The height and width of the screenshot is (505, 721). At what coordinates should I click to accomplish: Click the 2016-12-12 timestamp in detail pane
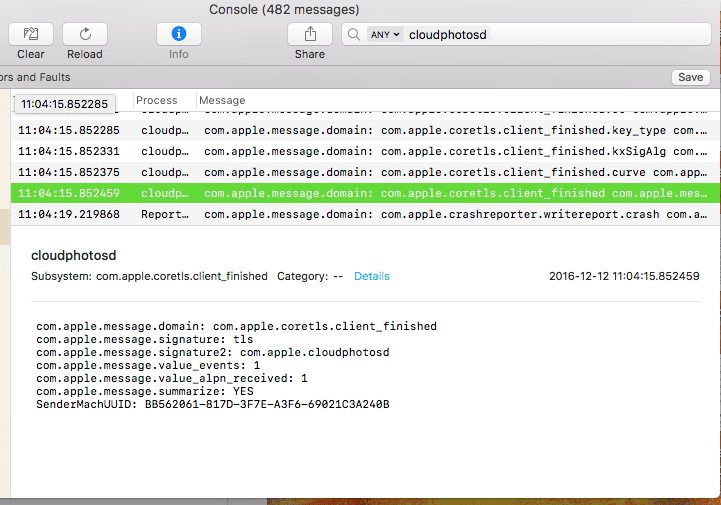click(x=624, y=276)
